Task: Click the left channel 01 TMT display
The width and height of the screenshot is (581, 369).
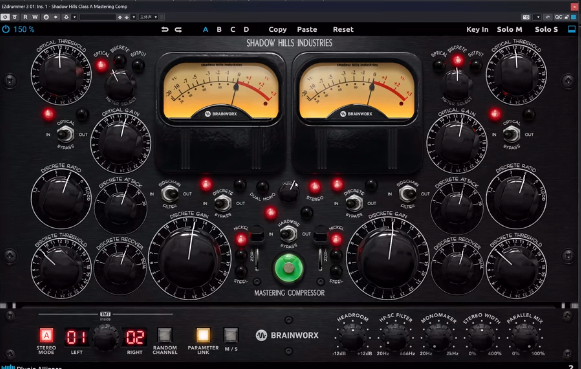Action: [77, 337]
